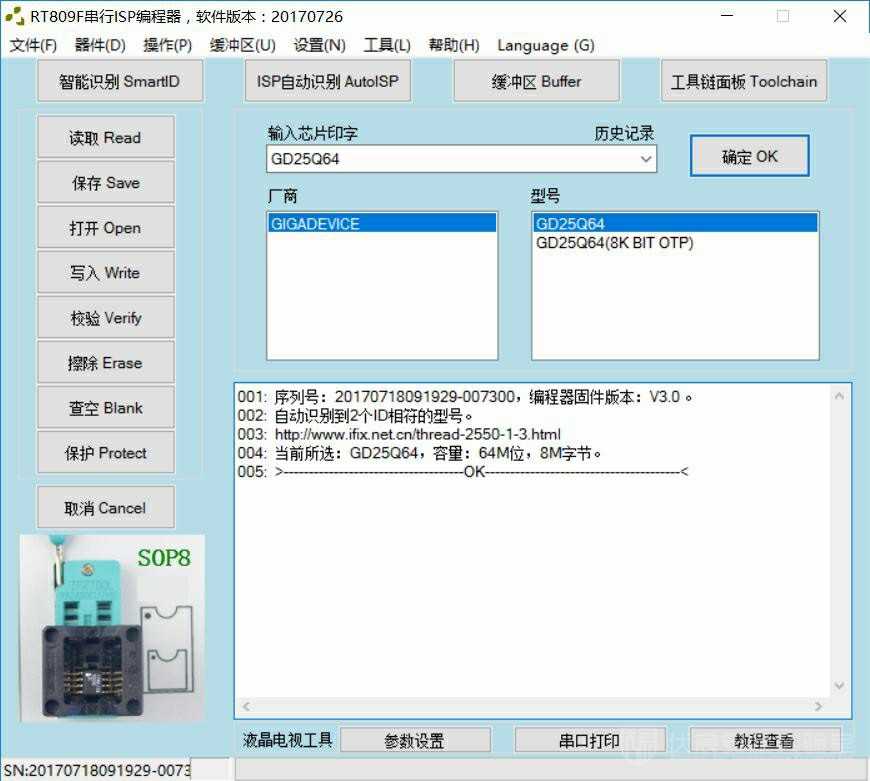Click the SOP8 adapter socket image
The image size is (870, 781).
113,627
